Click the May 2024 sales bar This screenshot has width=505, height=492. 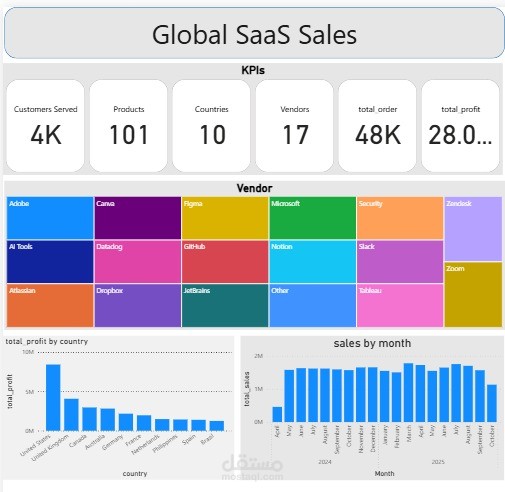(289, 396)
